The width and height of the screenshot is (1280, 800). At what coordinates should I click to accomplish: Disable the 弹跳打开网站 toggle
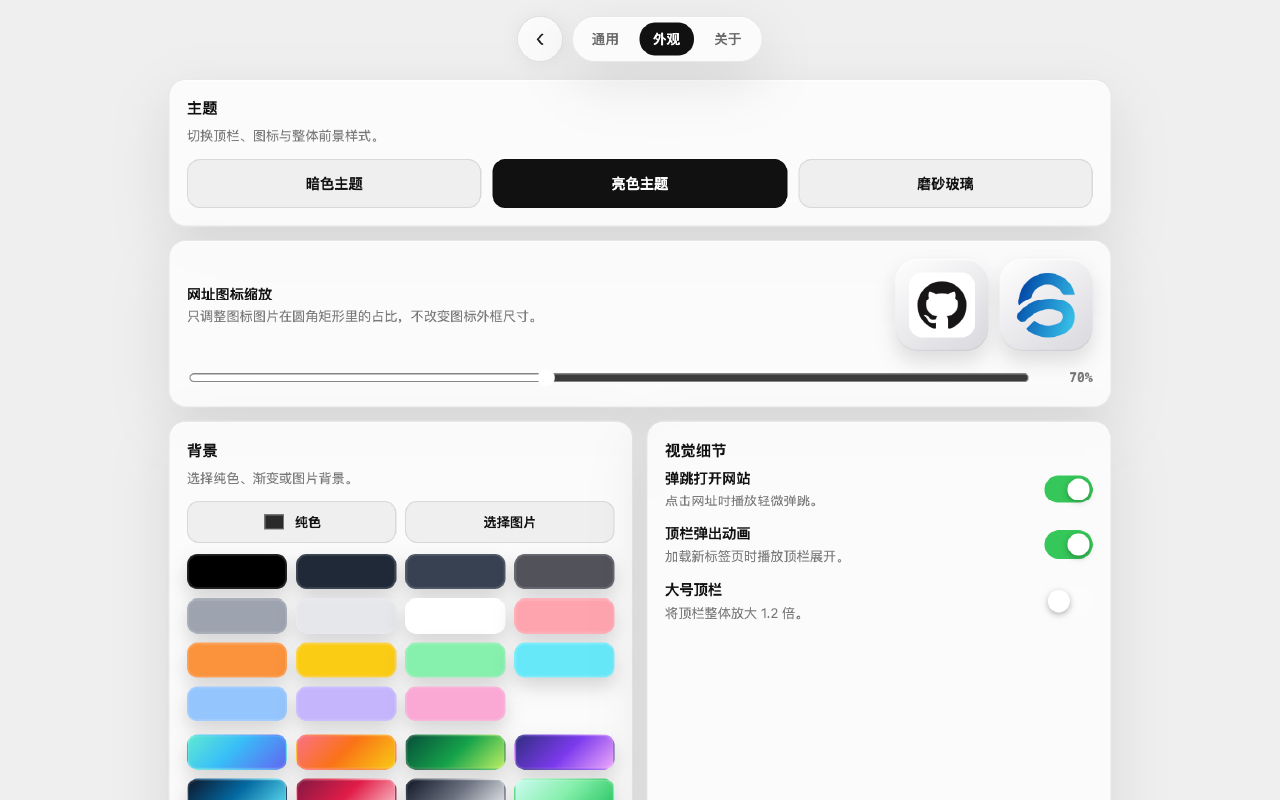coord(1068,489)
